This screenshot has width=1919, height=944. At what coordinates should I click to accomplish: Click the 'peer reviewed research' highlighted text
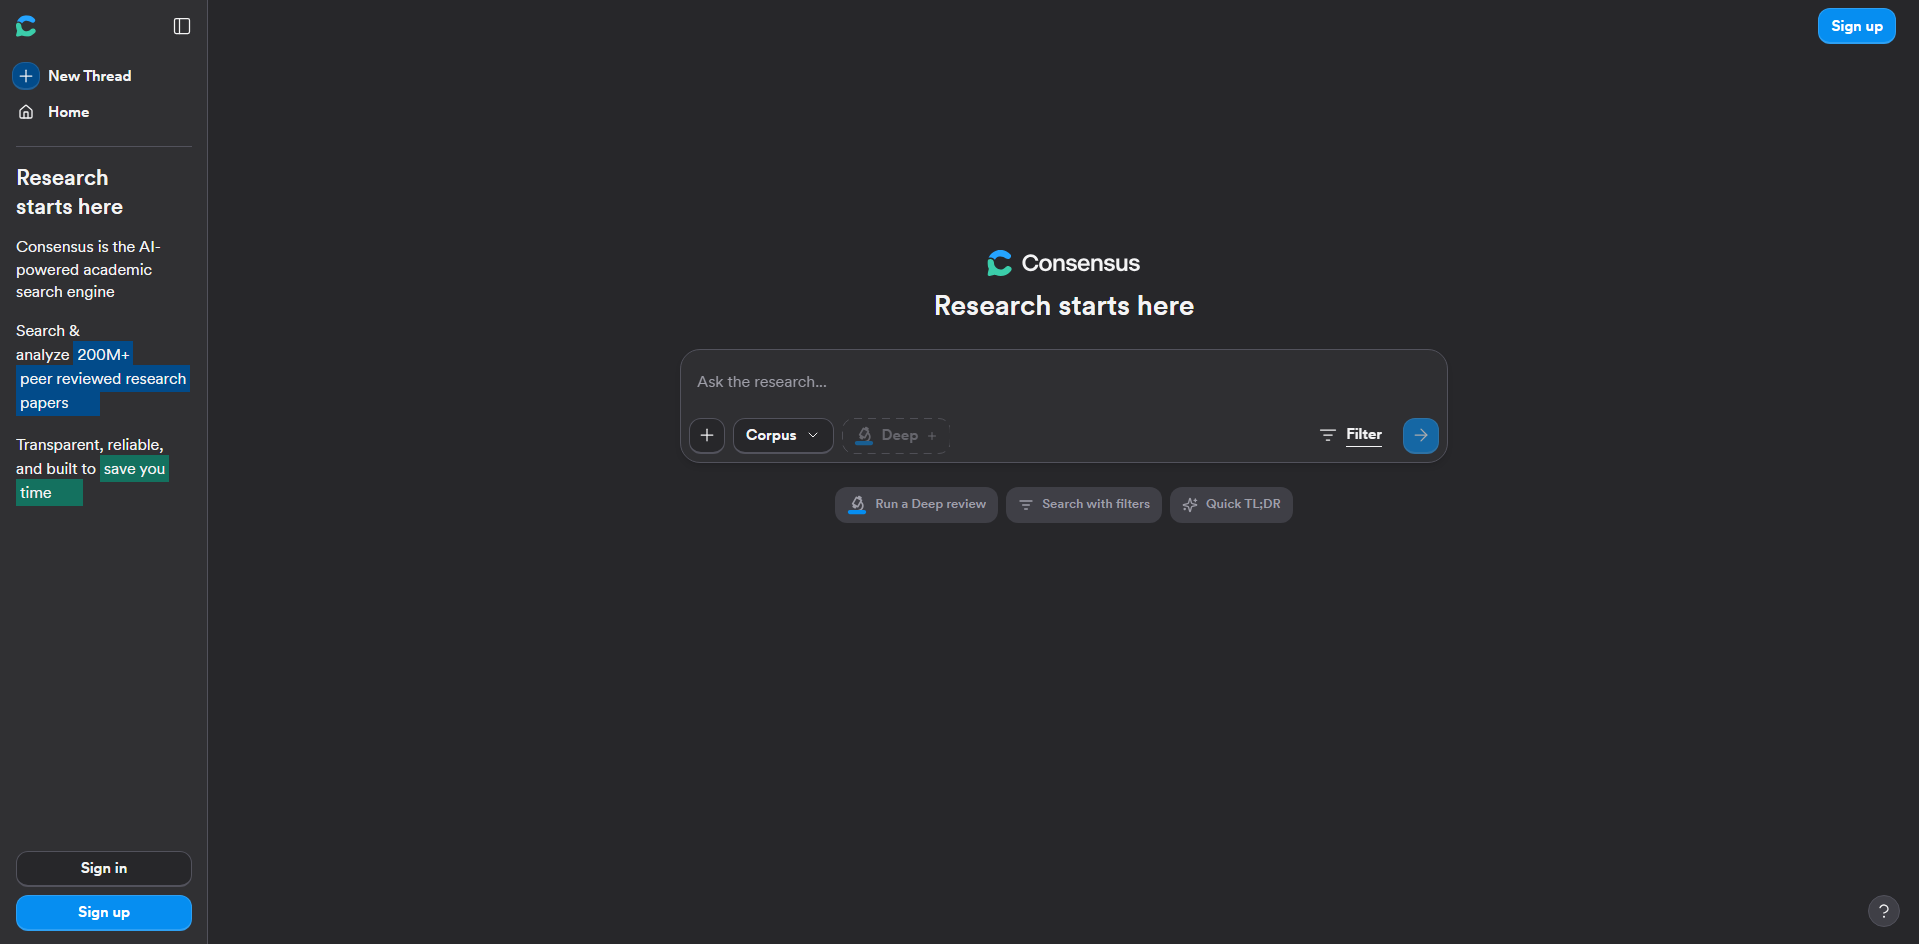click(x=103, y=379)
